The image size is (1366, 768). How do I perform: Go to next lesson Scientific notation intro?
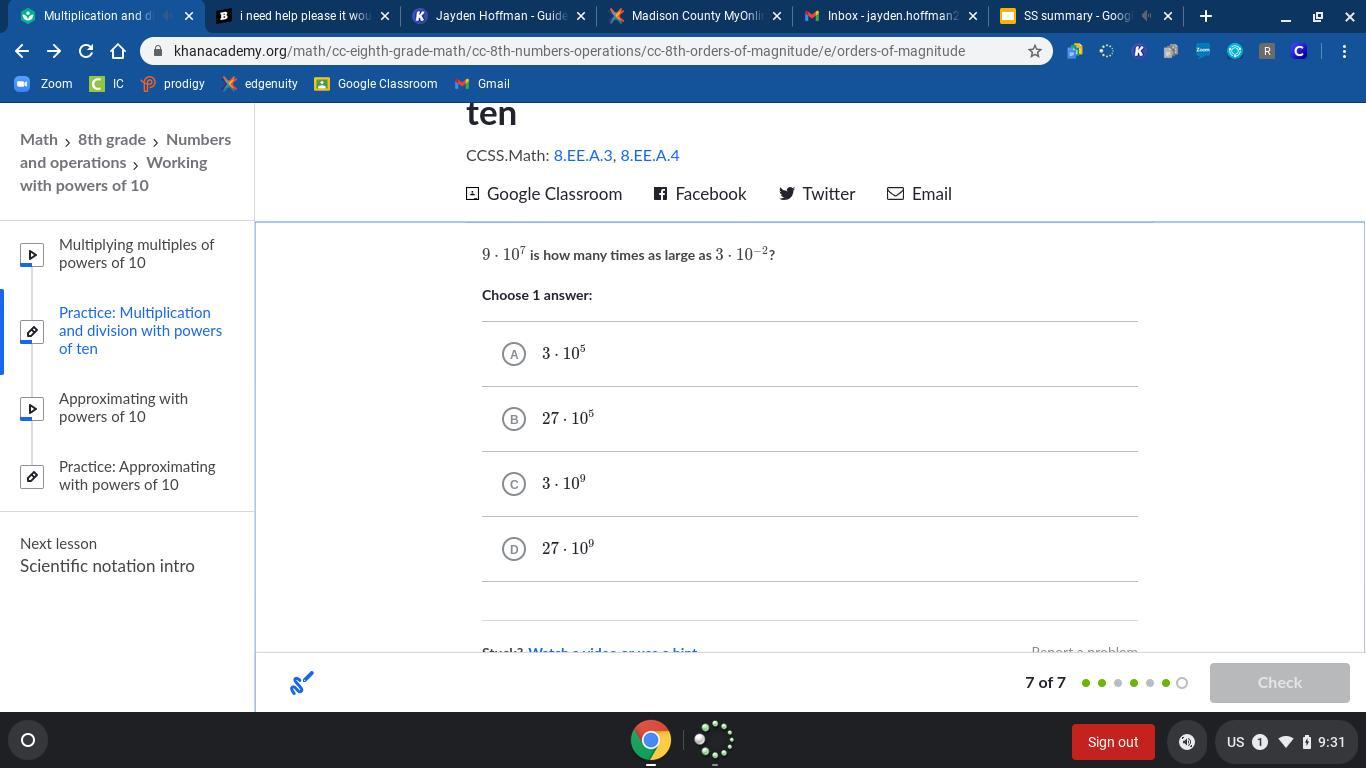pyautogui.click(x=107, y=566)
